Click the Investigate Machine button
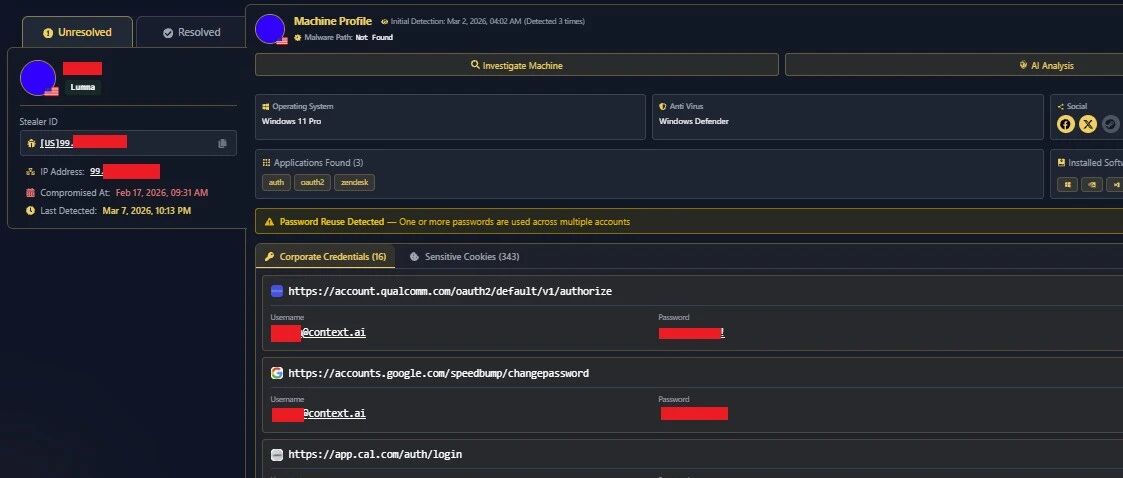 [x=516, y=65]
